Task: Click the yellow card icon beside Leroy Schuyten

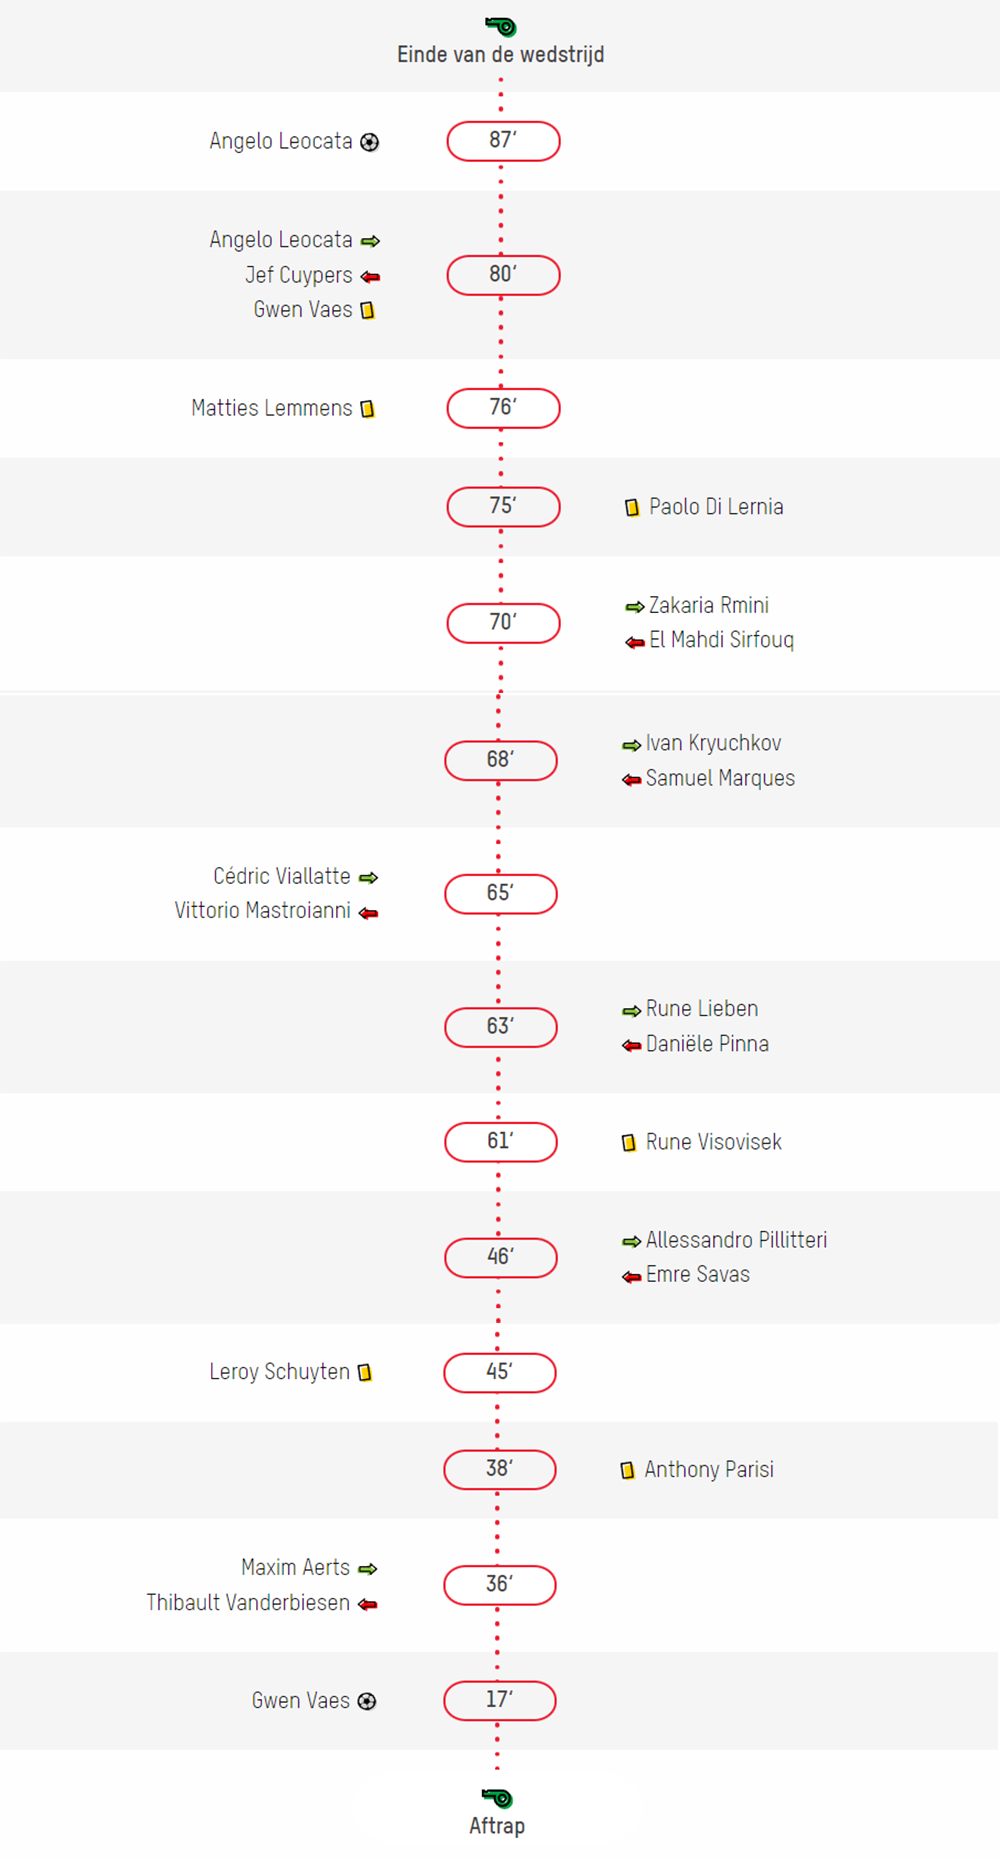Action: (365, 1373)
